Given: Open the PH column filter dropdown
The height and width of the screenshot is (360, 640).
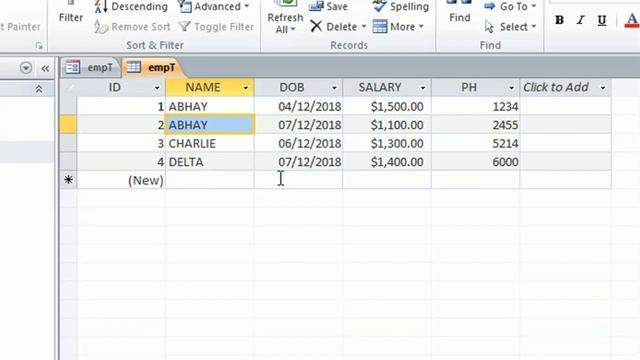Looking at the screenshot, I should pyautogui.click(x=511, y=88).
